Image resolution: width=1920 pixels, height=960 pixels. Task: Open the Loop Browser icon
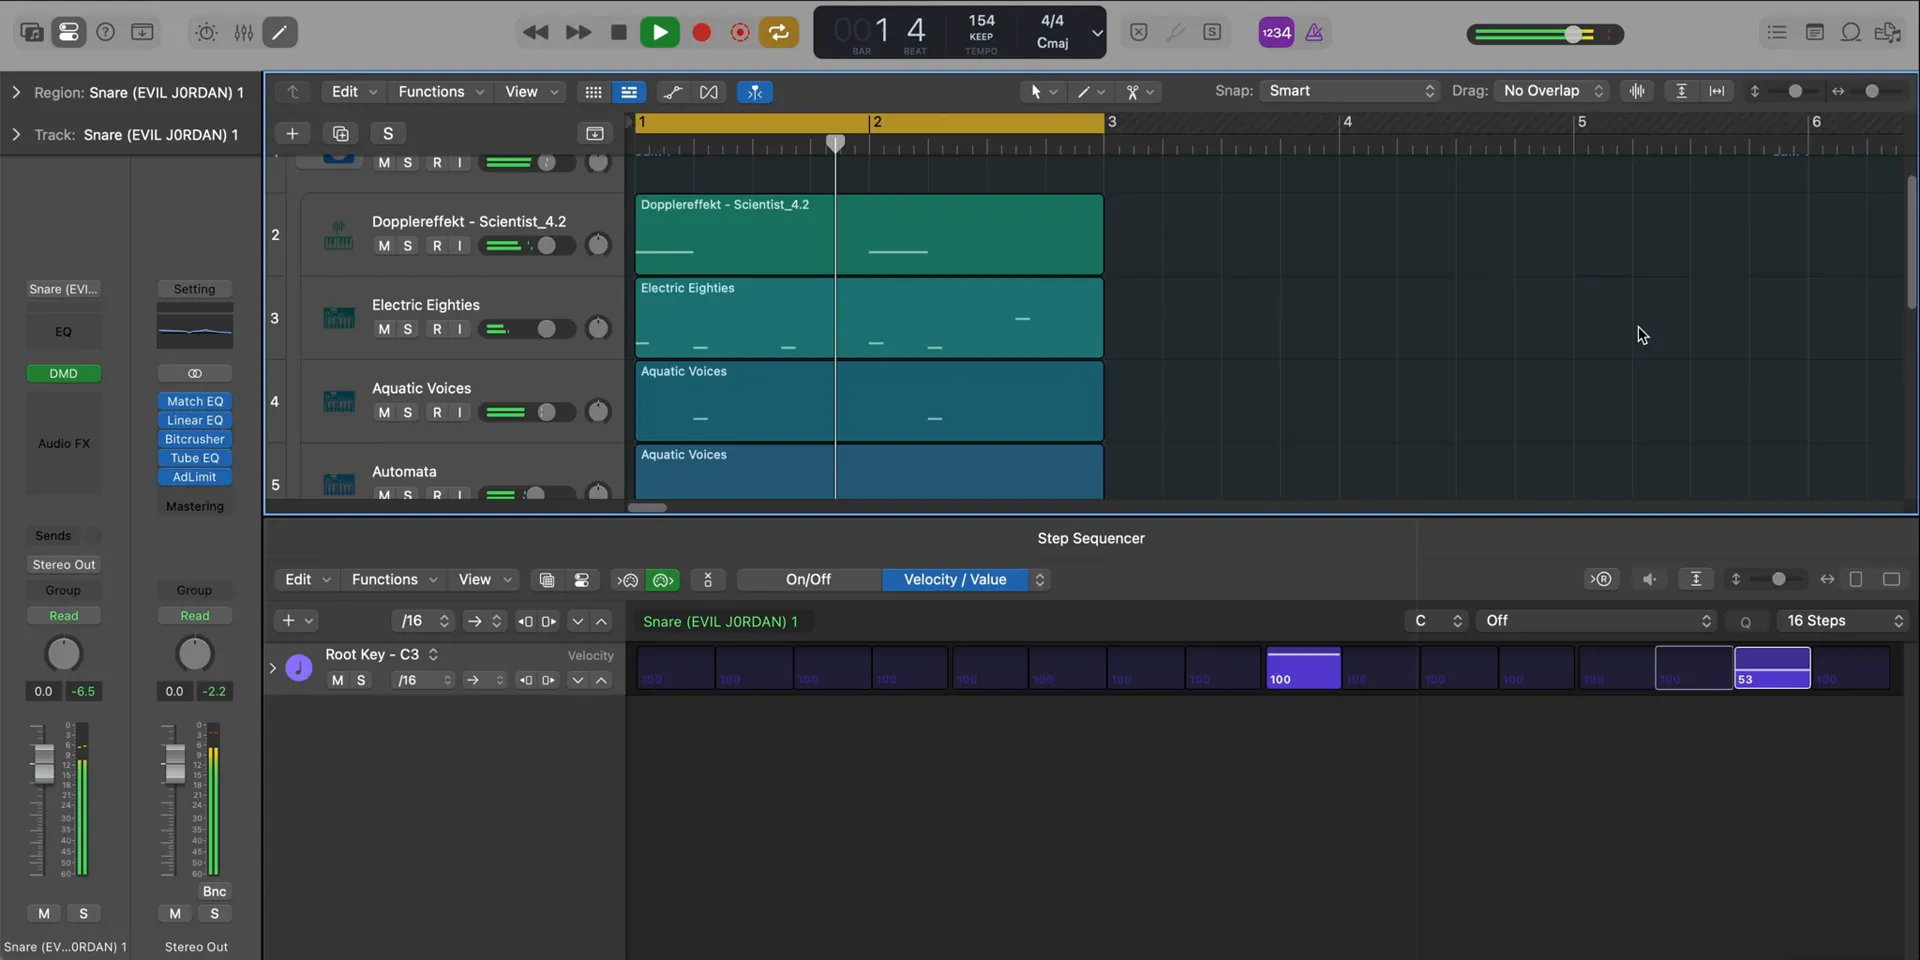(1851, 32)
